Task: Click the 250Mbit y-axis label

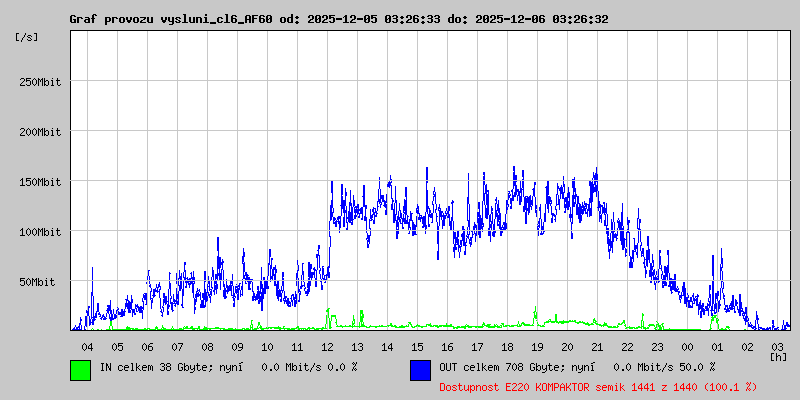Action: point(40,82)
